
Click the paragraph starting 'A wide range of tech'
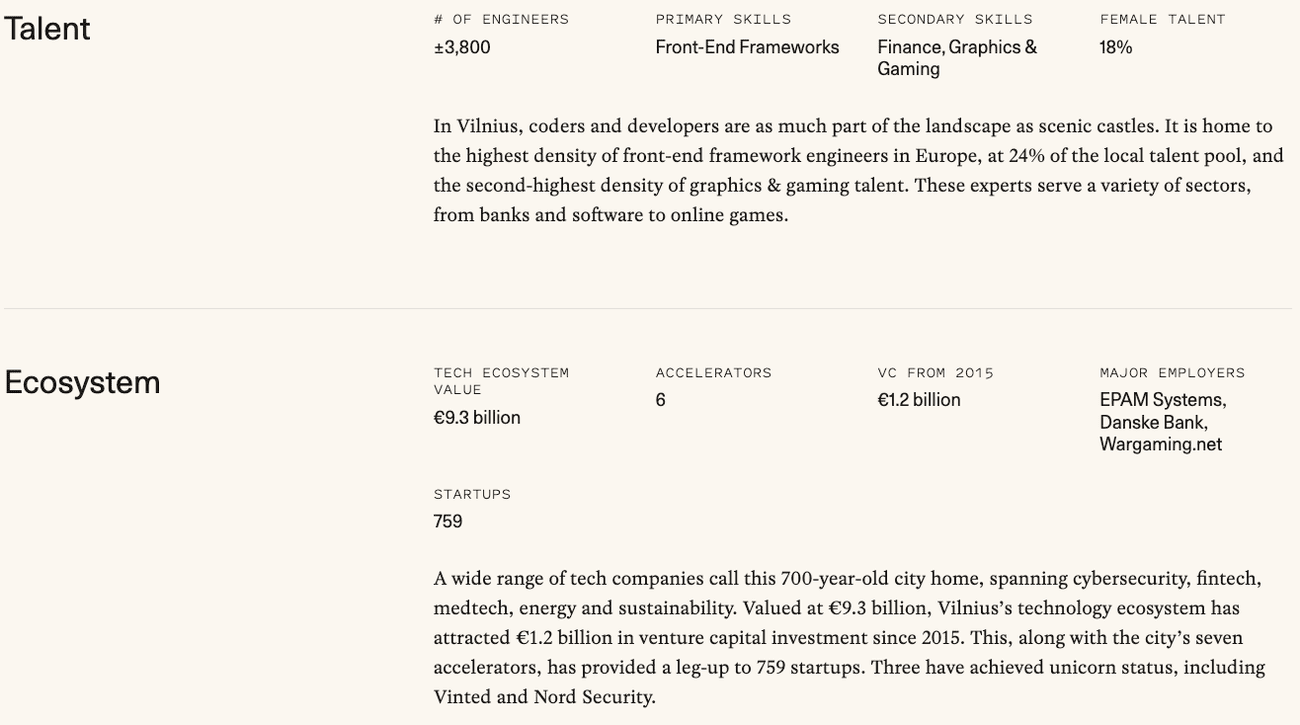click(x=848, y=637)
